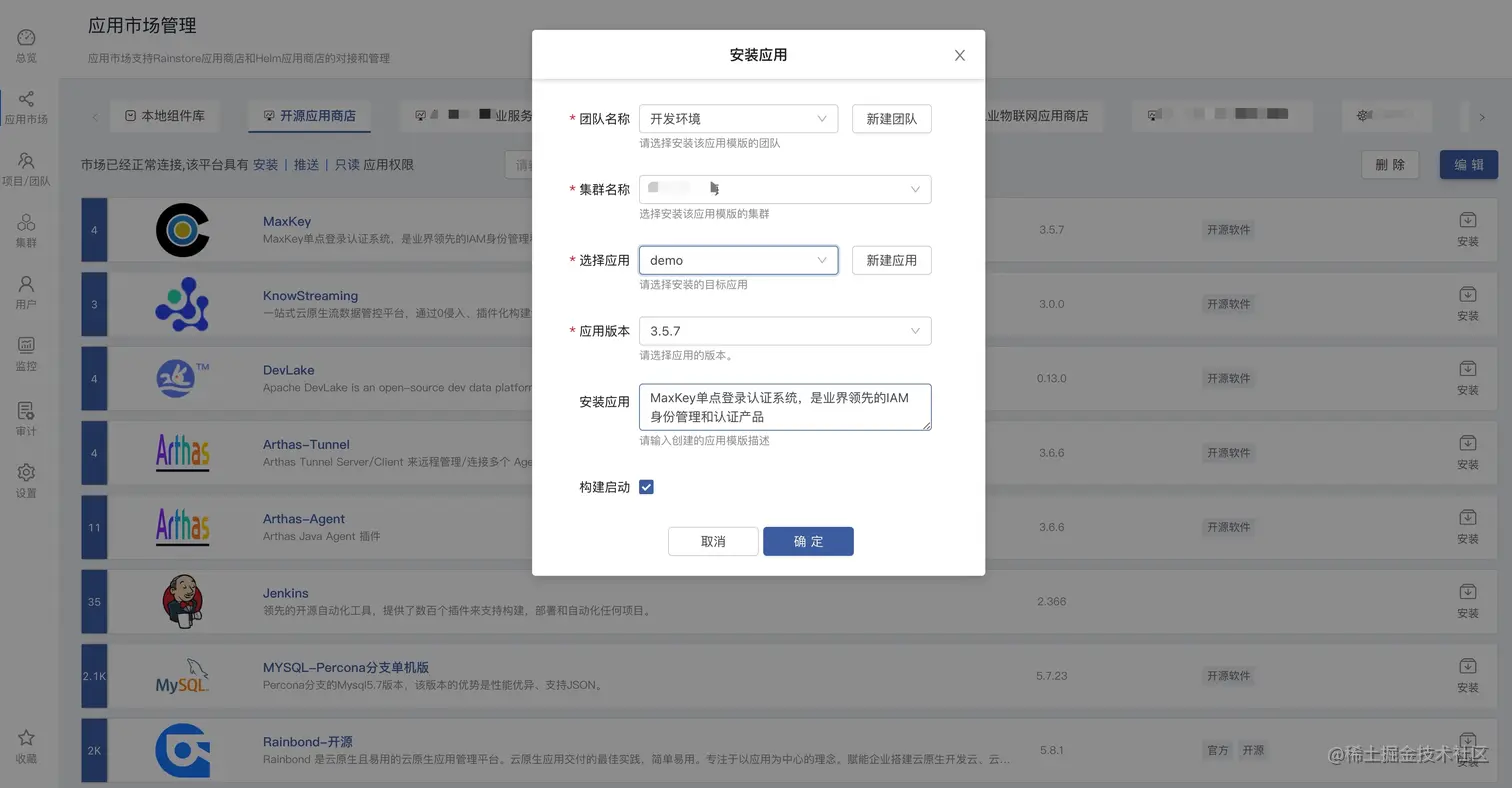Click the 新建应用 button

[891, 260]
